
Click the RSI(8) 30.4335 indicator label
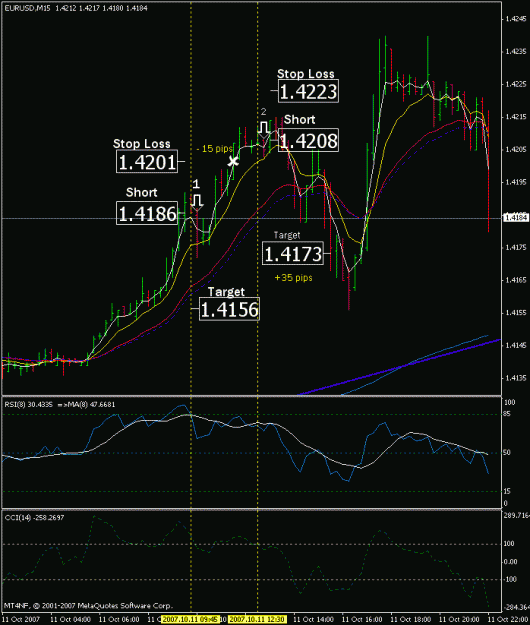coord(29,405)
